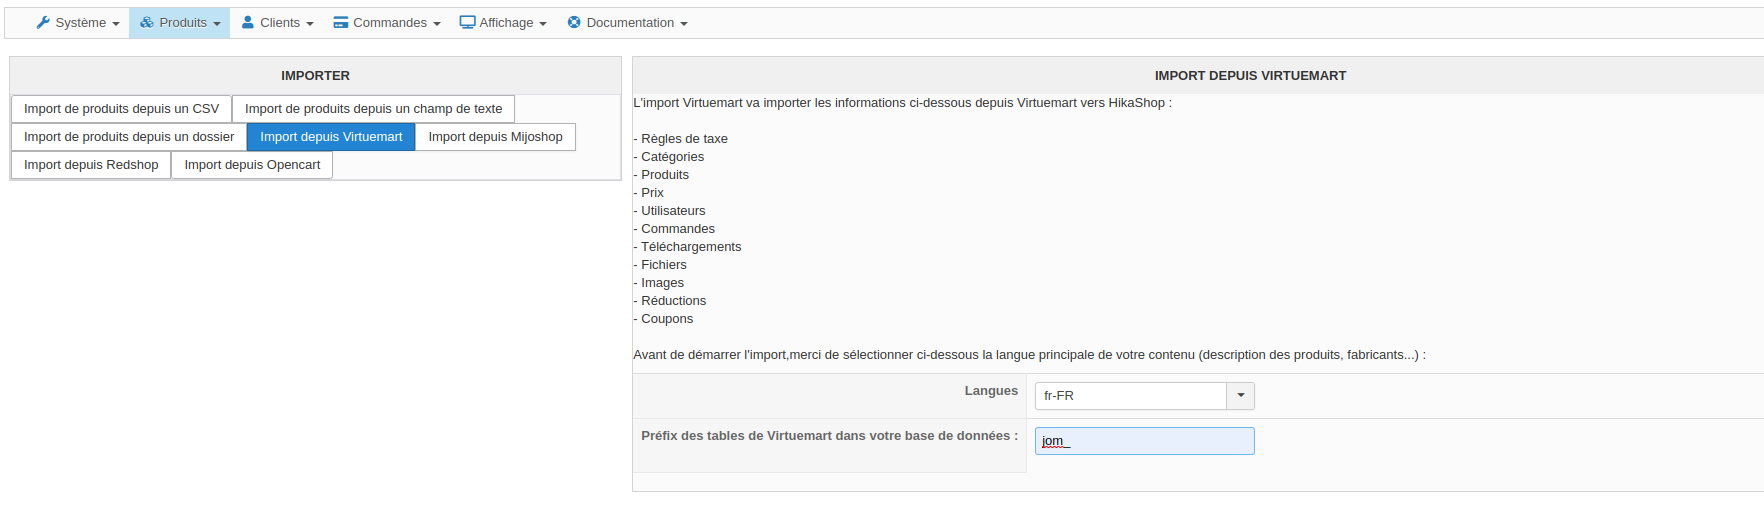Expand the Commandes dropdown caret

(x=437, y=24)
